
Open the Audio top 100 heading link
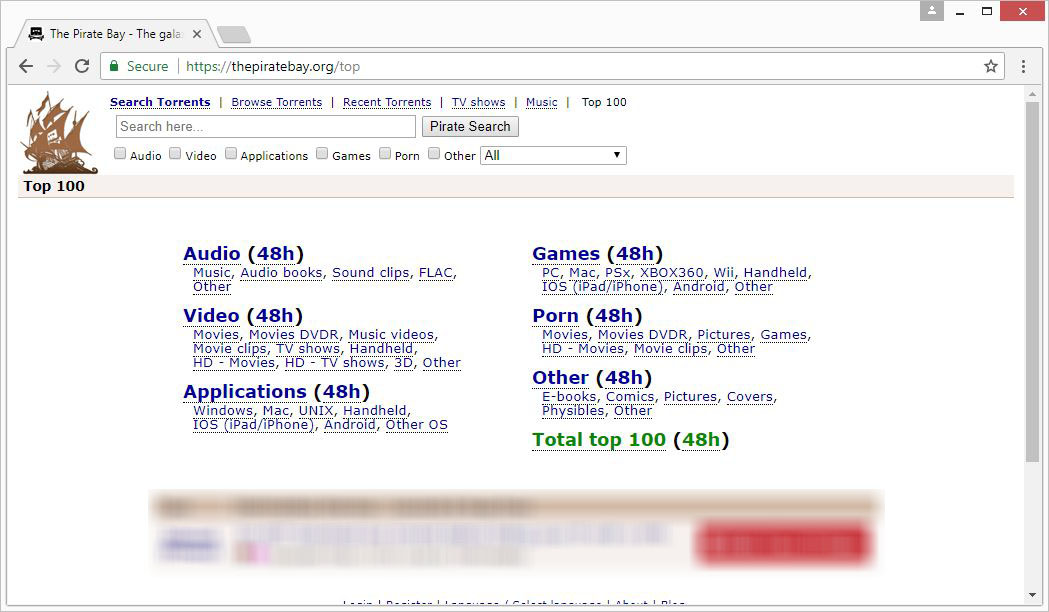[211, 253]
